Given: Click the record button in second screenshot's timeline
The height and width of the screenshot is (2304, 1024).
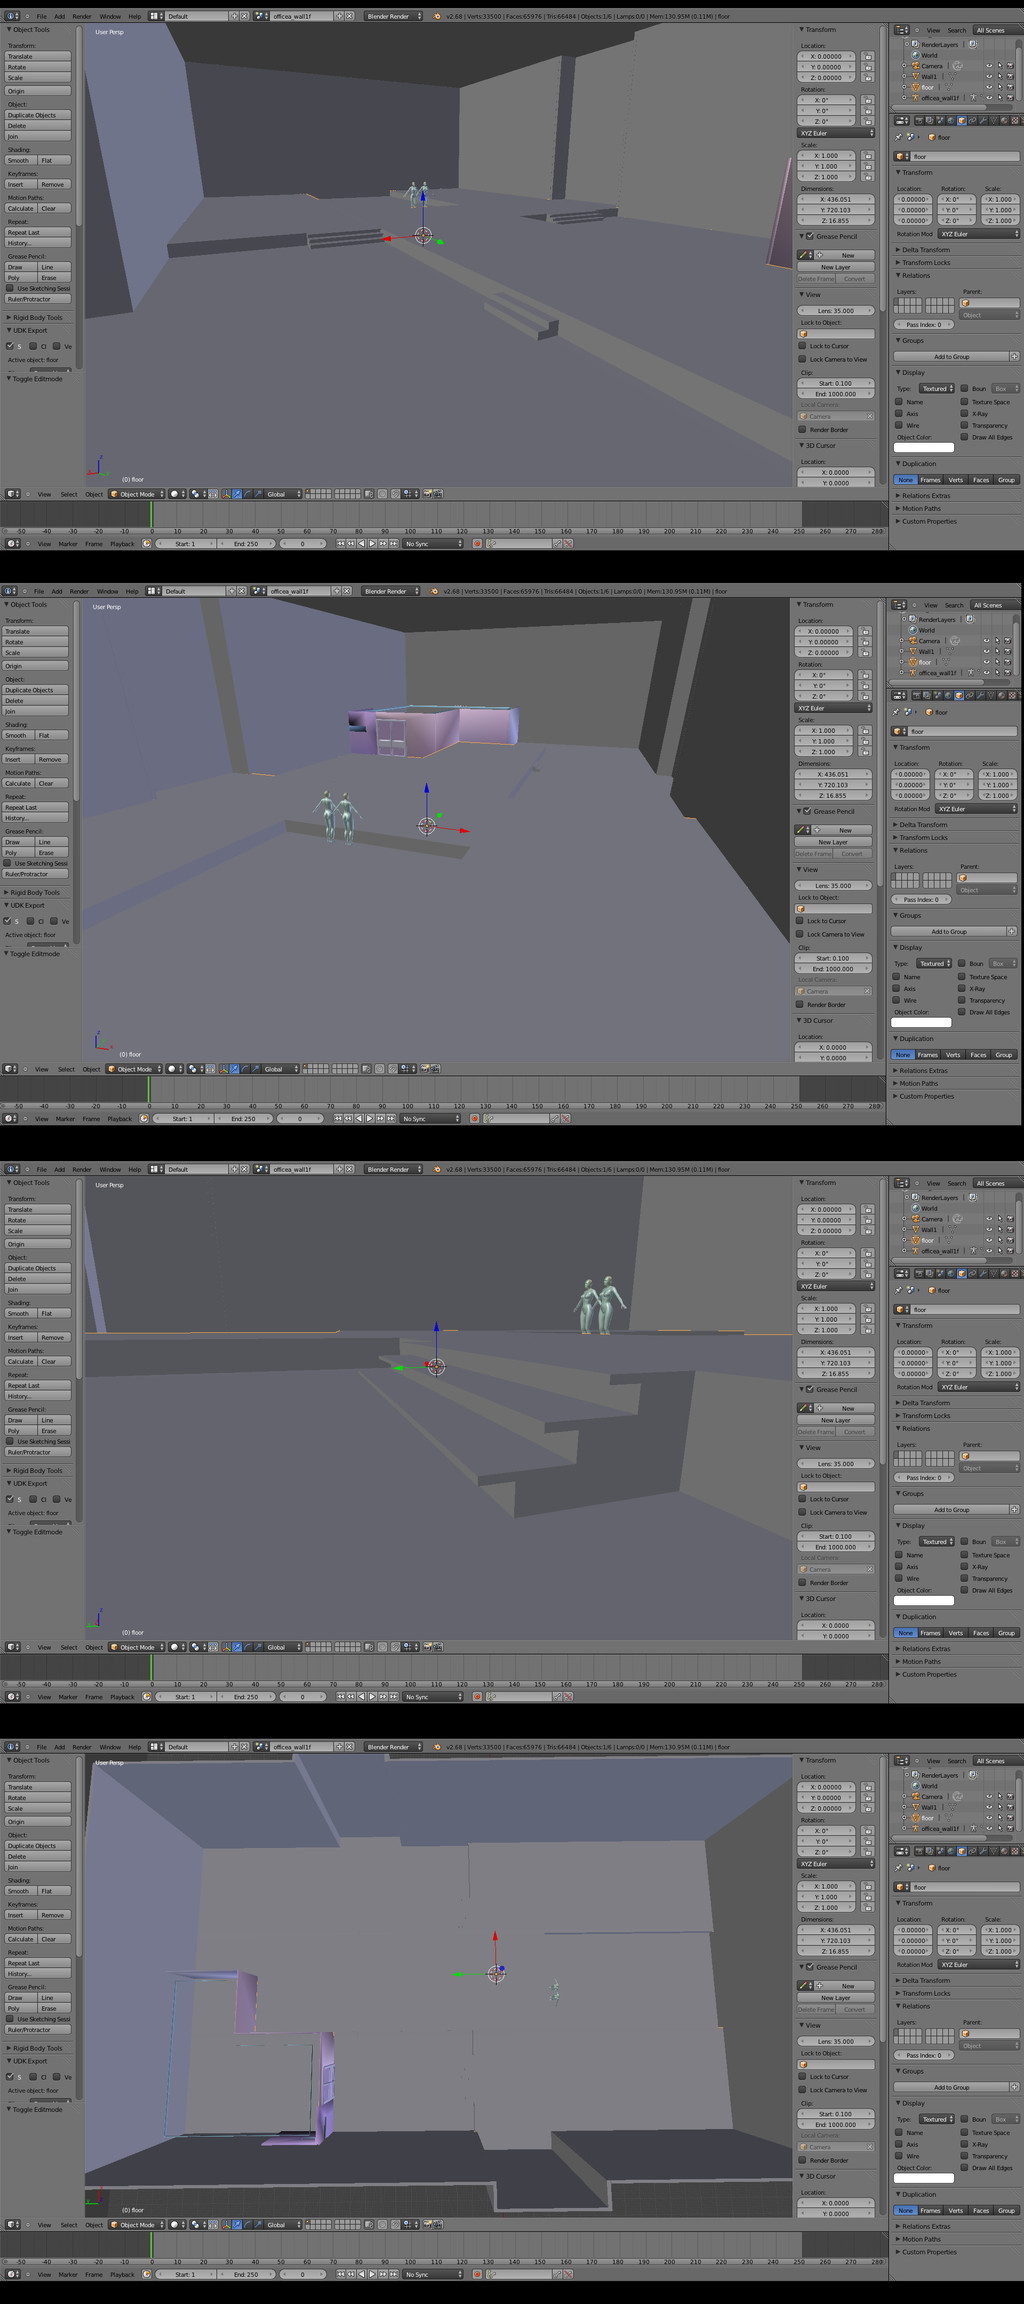Looking at the screenshot, I should (474, 1119).
